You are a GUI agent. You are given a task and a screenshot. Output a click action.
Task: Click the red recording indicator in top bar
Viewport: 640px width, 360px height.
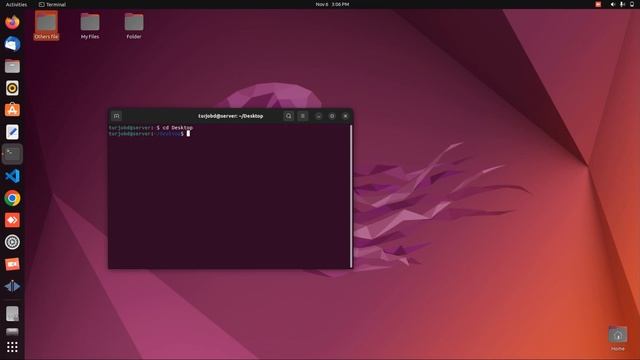[598, 4]
